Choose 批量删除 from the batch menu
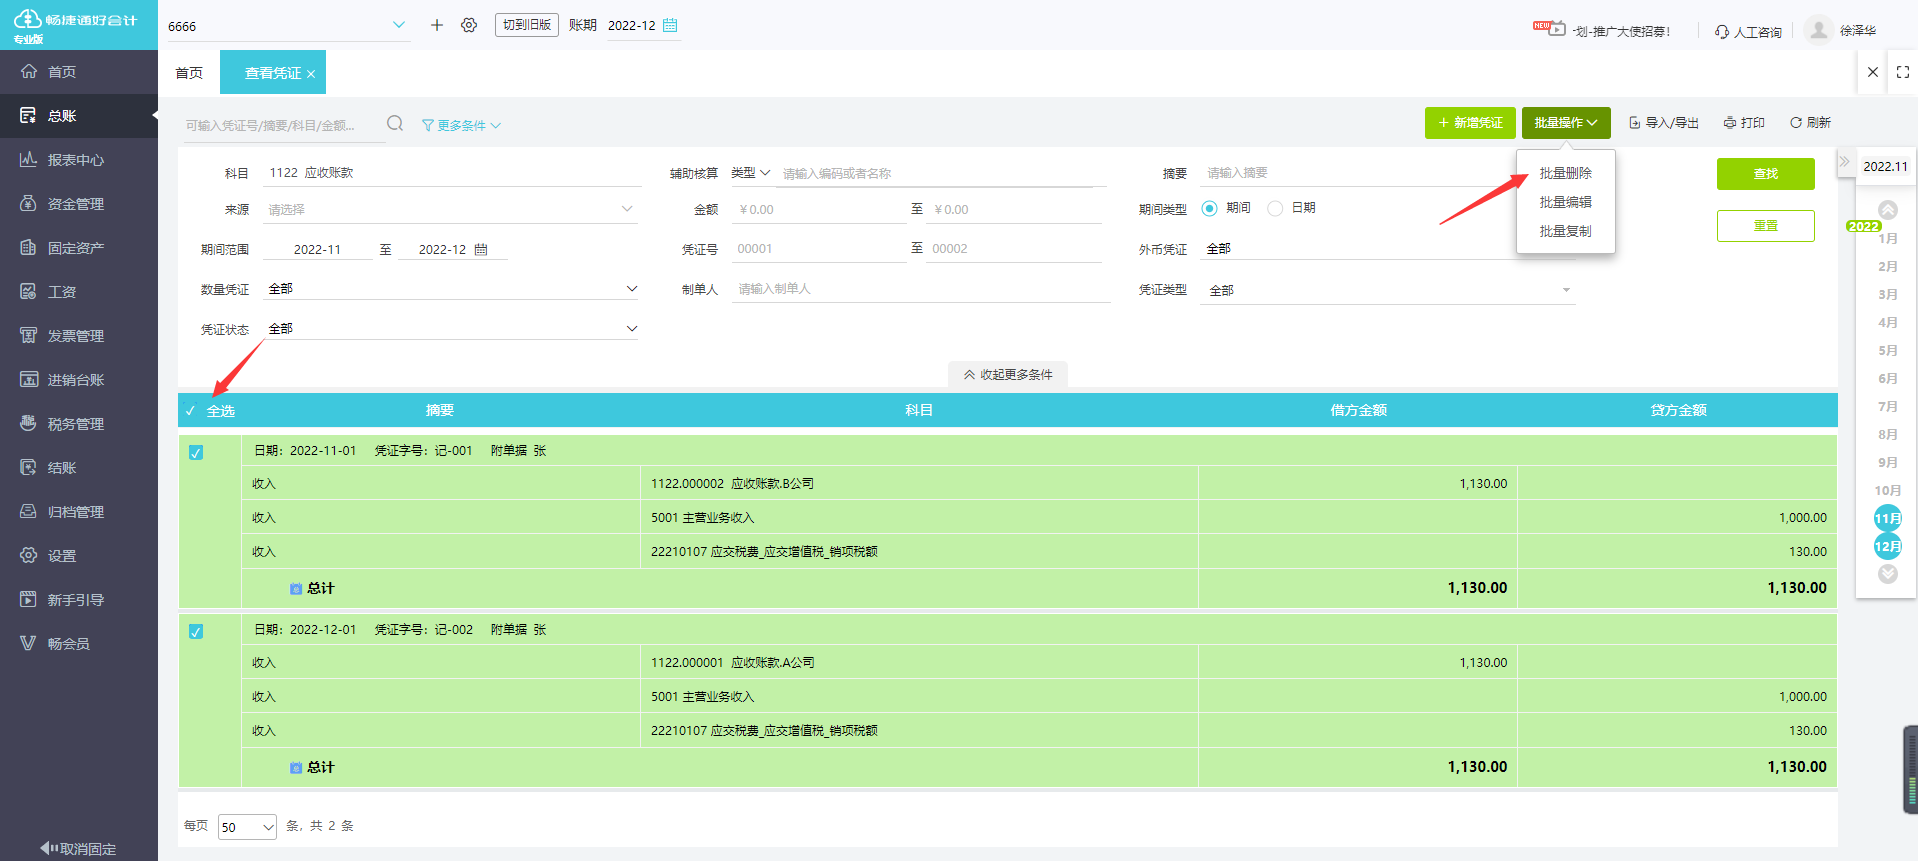 [1565, 173]
